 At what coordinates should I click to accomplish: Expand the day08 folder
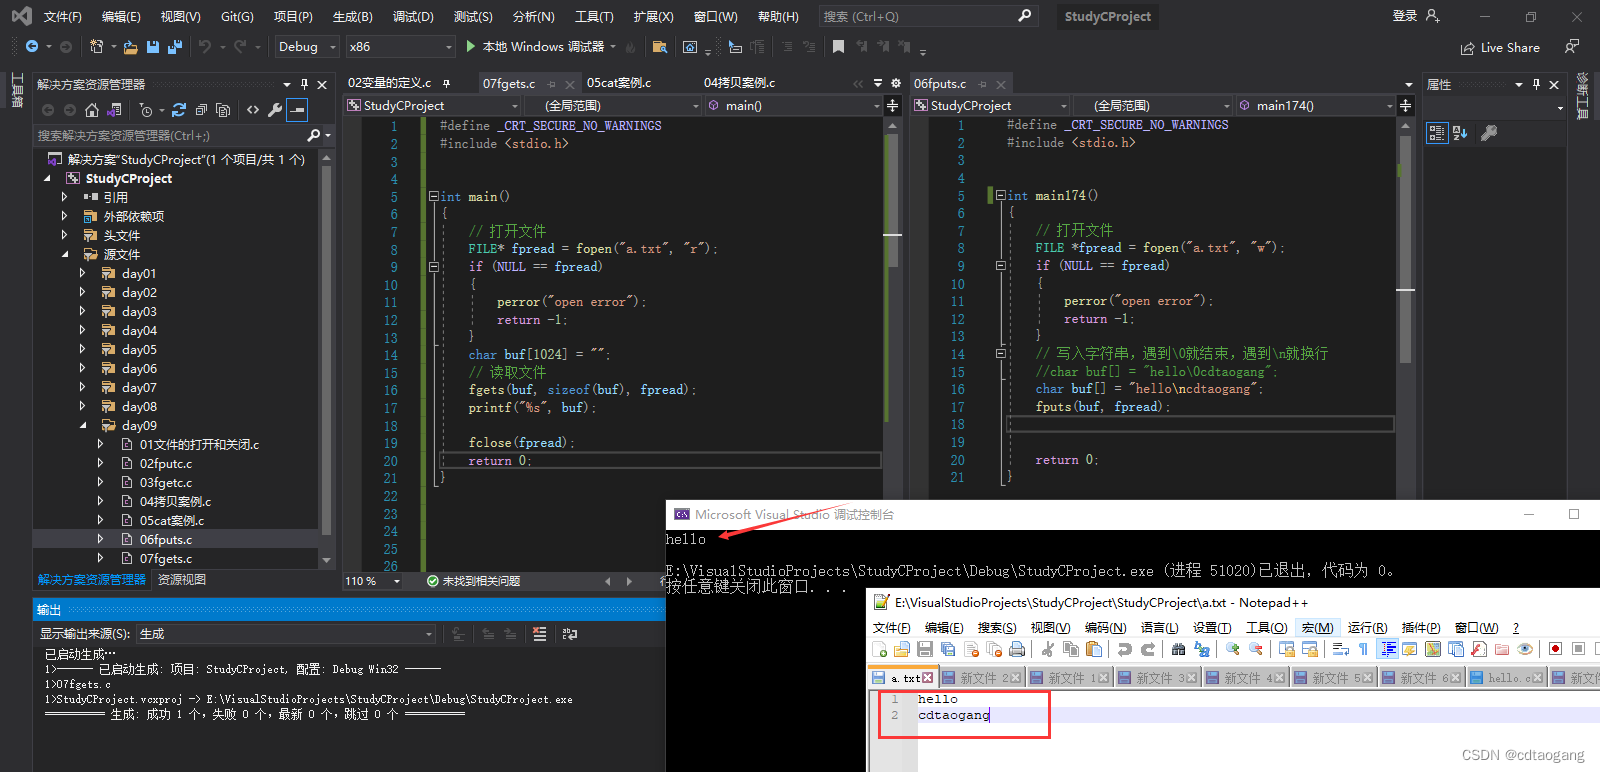pyautogui.click(x=83, y=406)
